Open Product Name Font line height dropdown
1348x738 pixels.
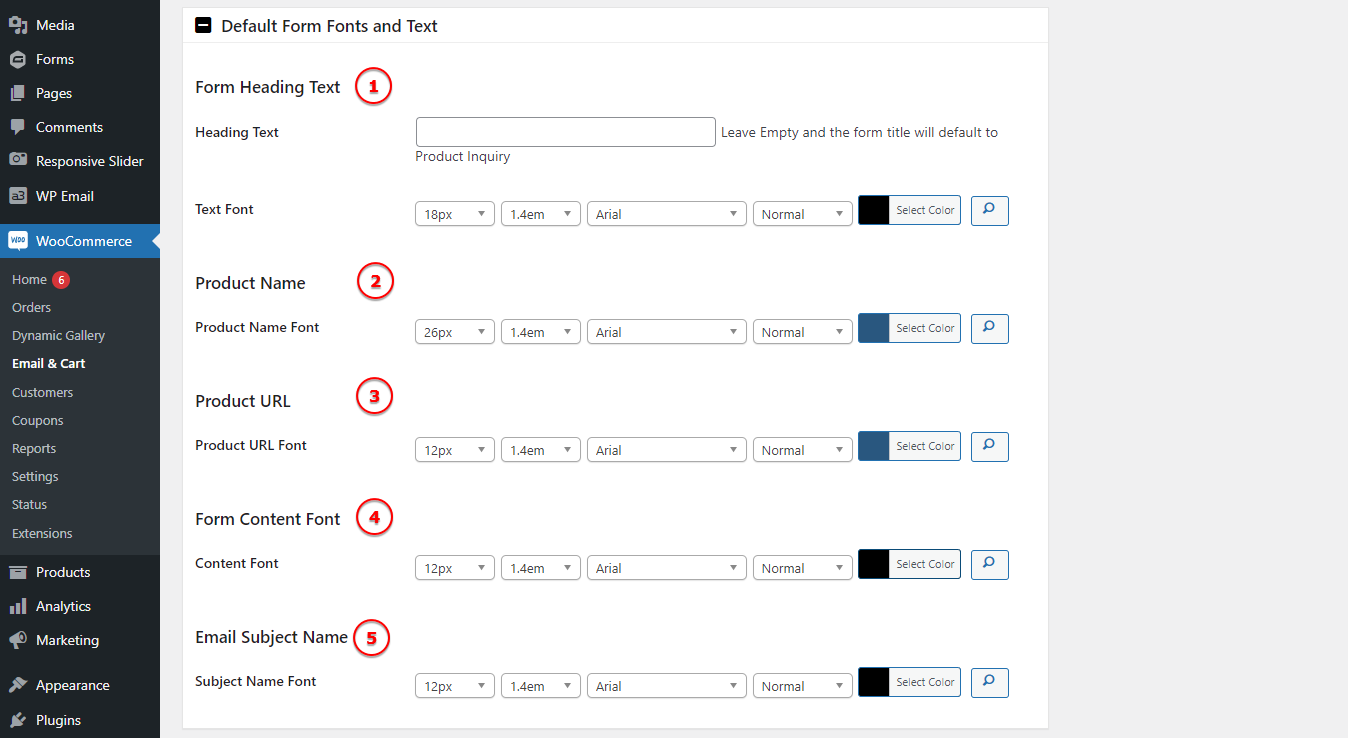[x=541, y=332]
